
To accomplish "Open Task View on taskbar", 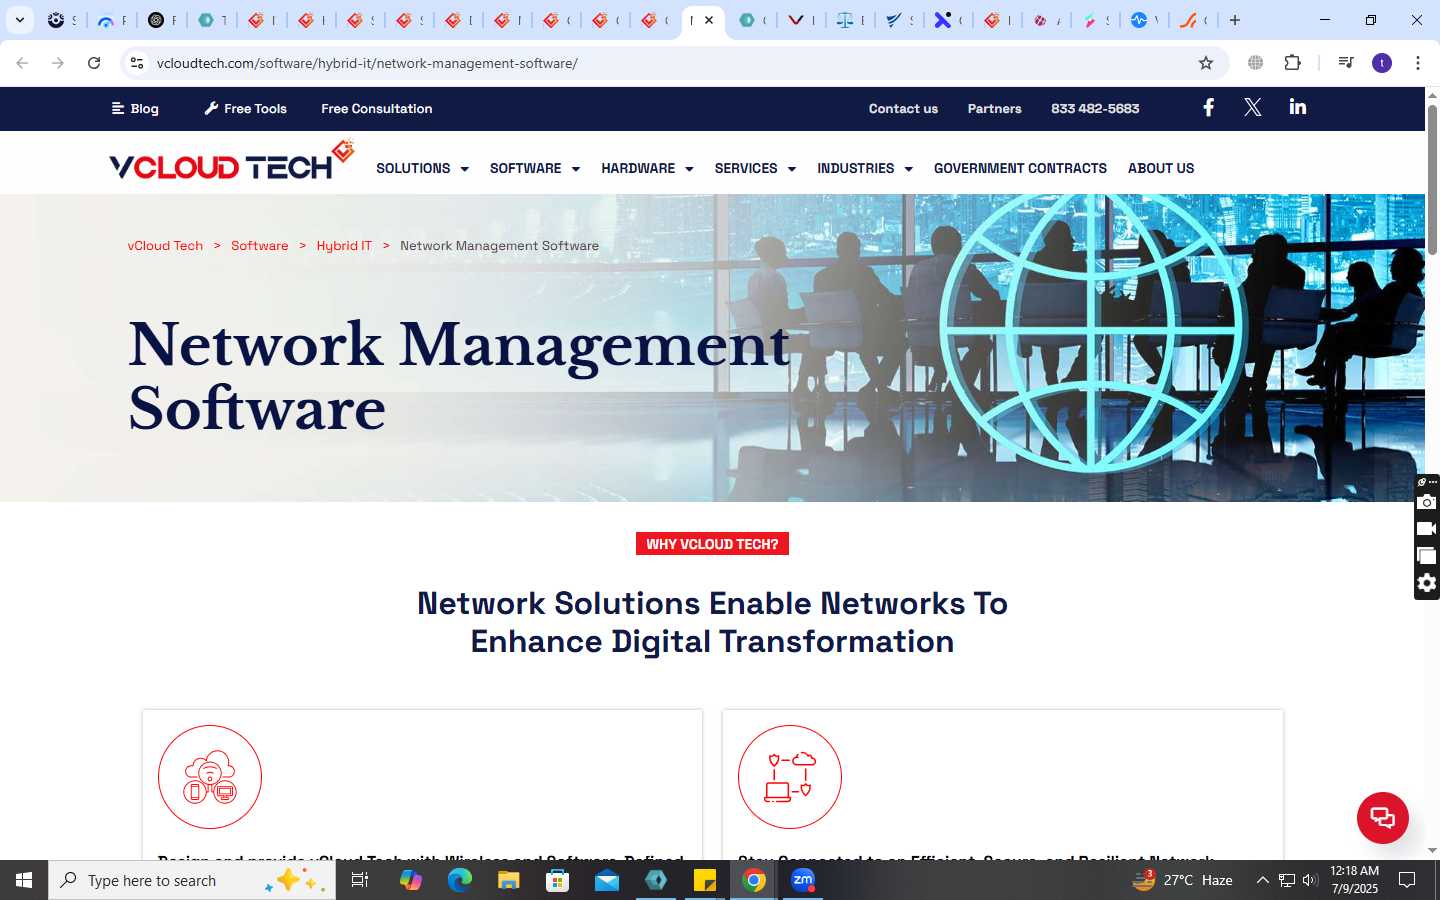I will click(360, 880).
